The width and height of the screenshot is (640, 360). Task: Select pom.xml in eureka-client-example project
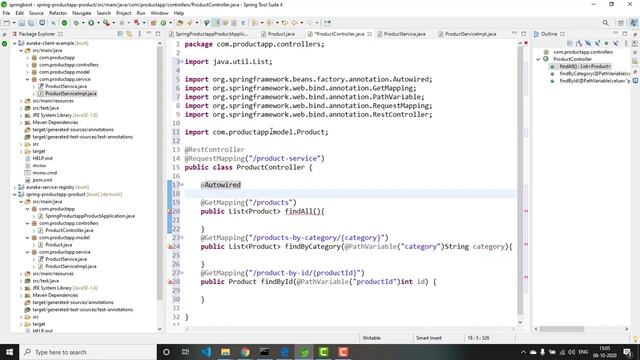pyautogui.click(x=42, y=180)
